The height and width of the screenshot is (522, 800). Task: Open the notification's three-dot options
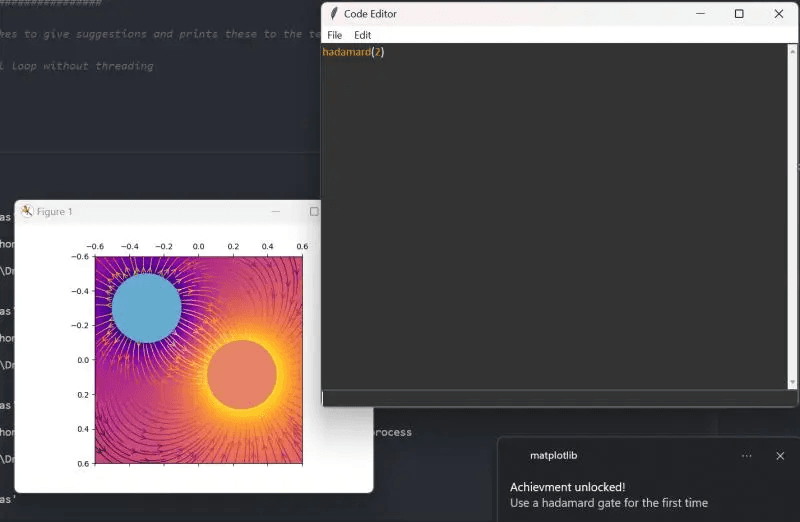point(746,456)
